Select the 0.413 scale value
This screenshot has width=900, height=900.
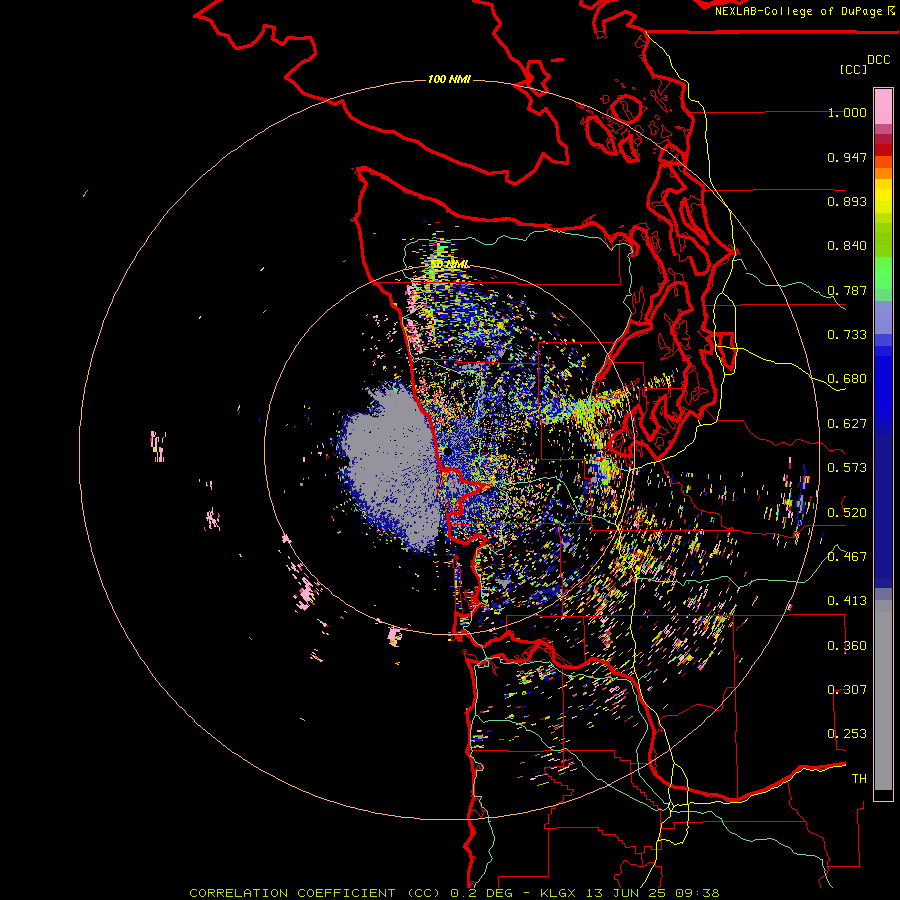pos(847,601)
